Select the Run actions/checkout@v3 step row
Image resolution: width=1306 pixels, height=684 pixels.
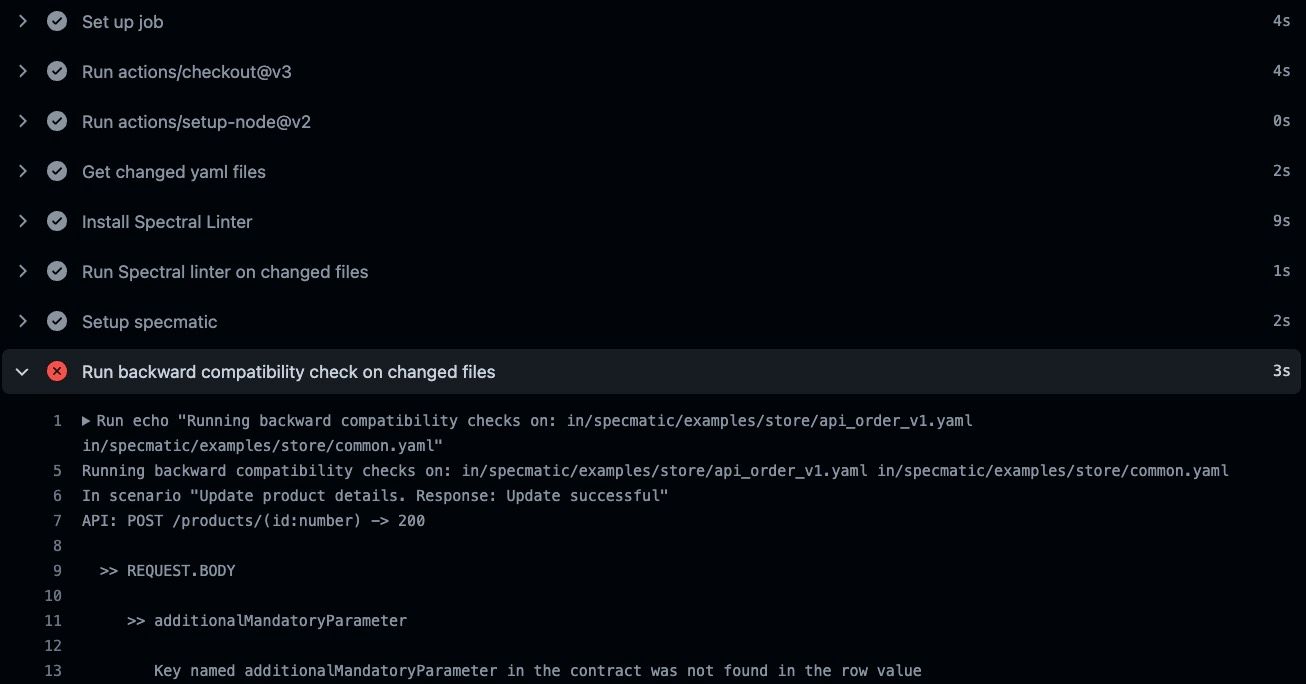[186, 71]
